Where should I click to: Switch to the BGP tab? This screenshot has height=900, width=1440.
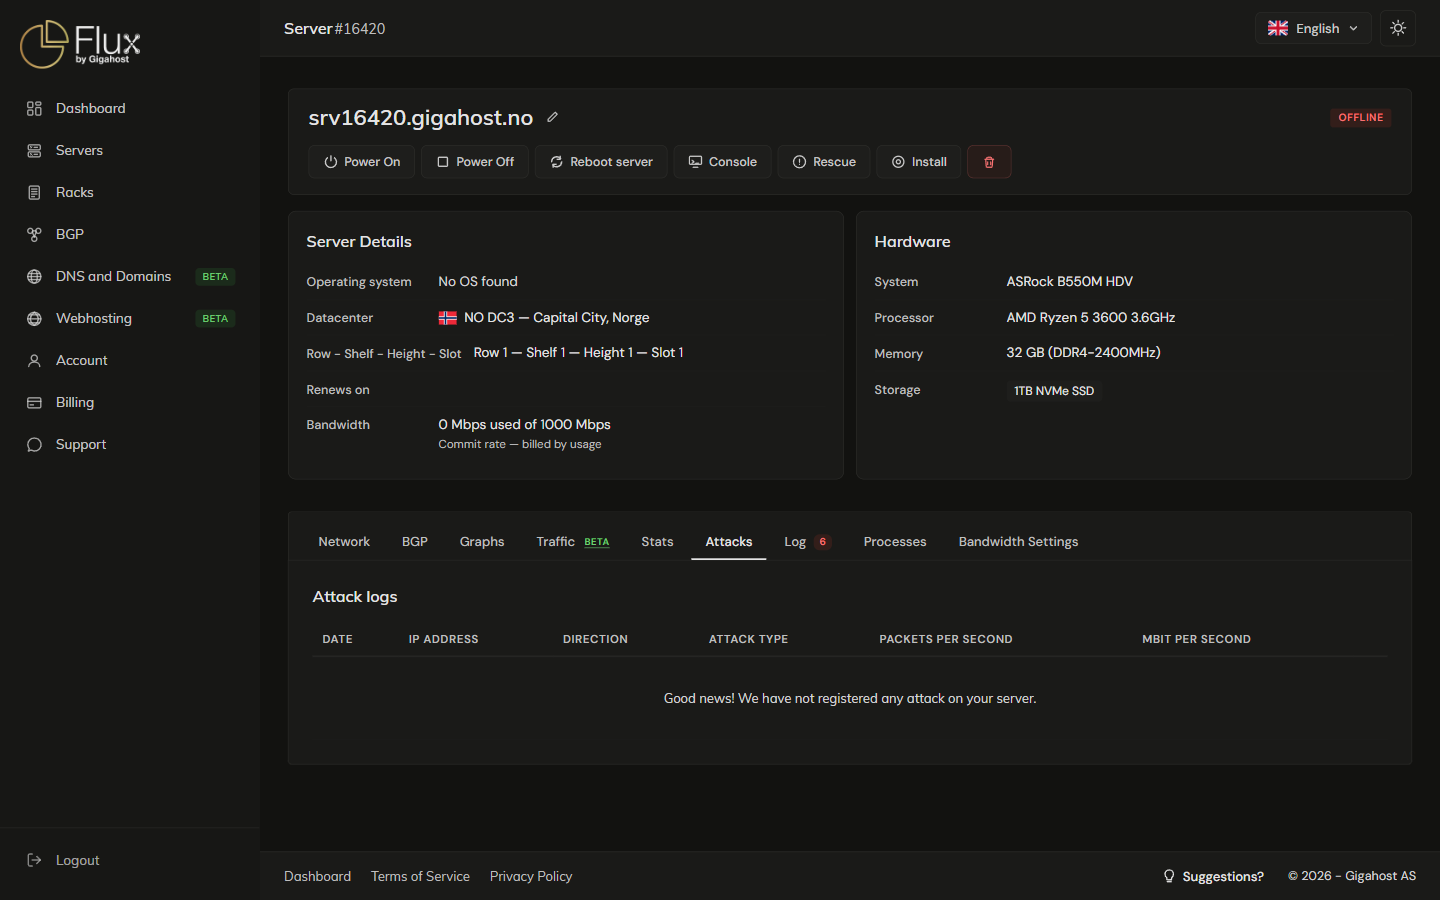point(415,542)
